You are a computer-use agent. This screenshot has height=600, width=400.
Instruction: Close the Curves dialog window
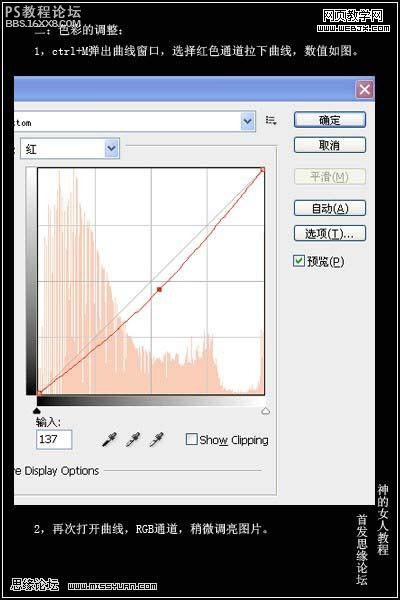click(364, 90)
